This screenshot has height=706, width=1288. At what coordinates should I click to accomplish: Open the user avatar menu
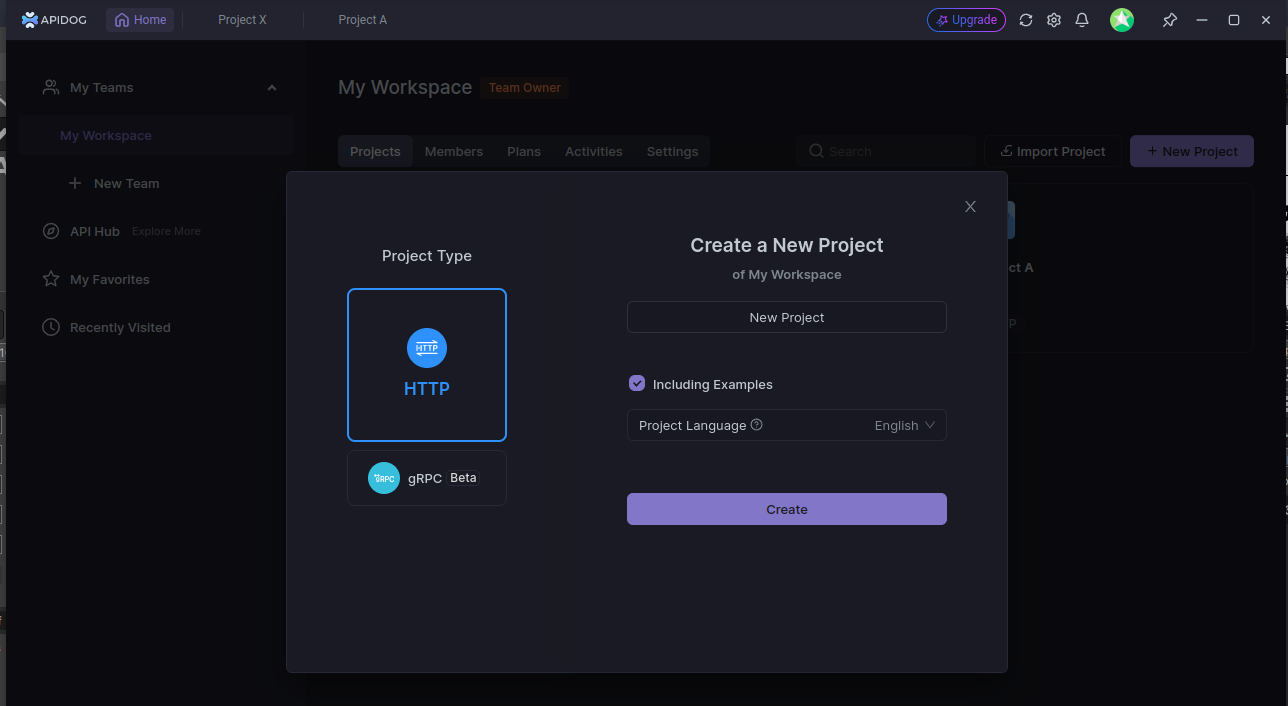[1122, 20]
